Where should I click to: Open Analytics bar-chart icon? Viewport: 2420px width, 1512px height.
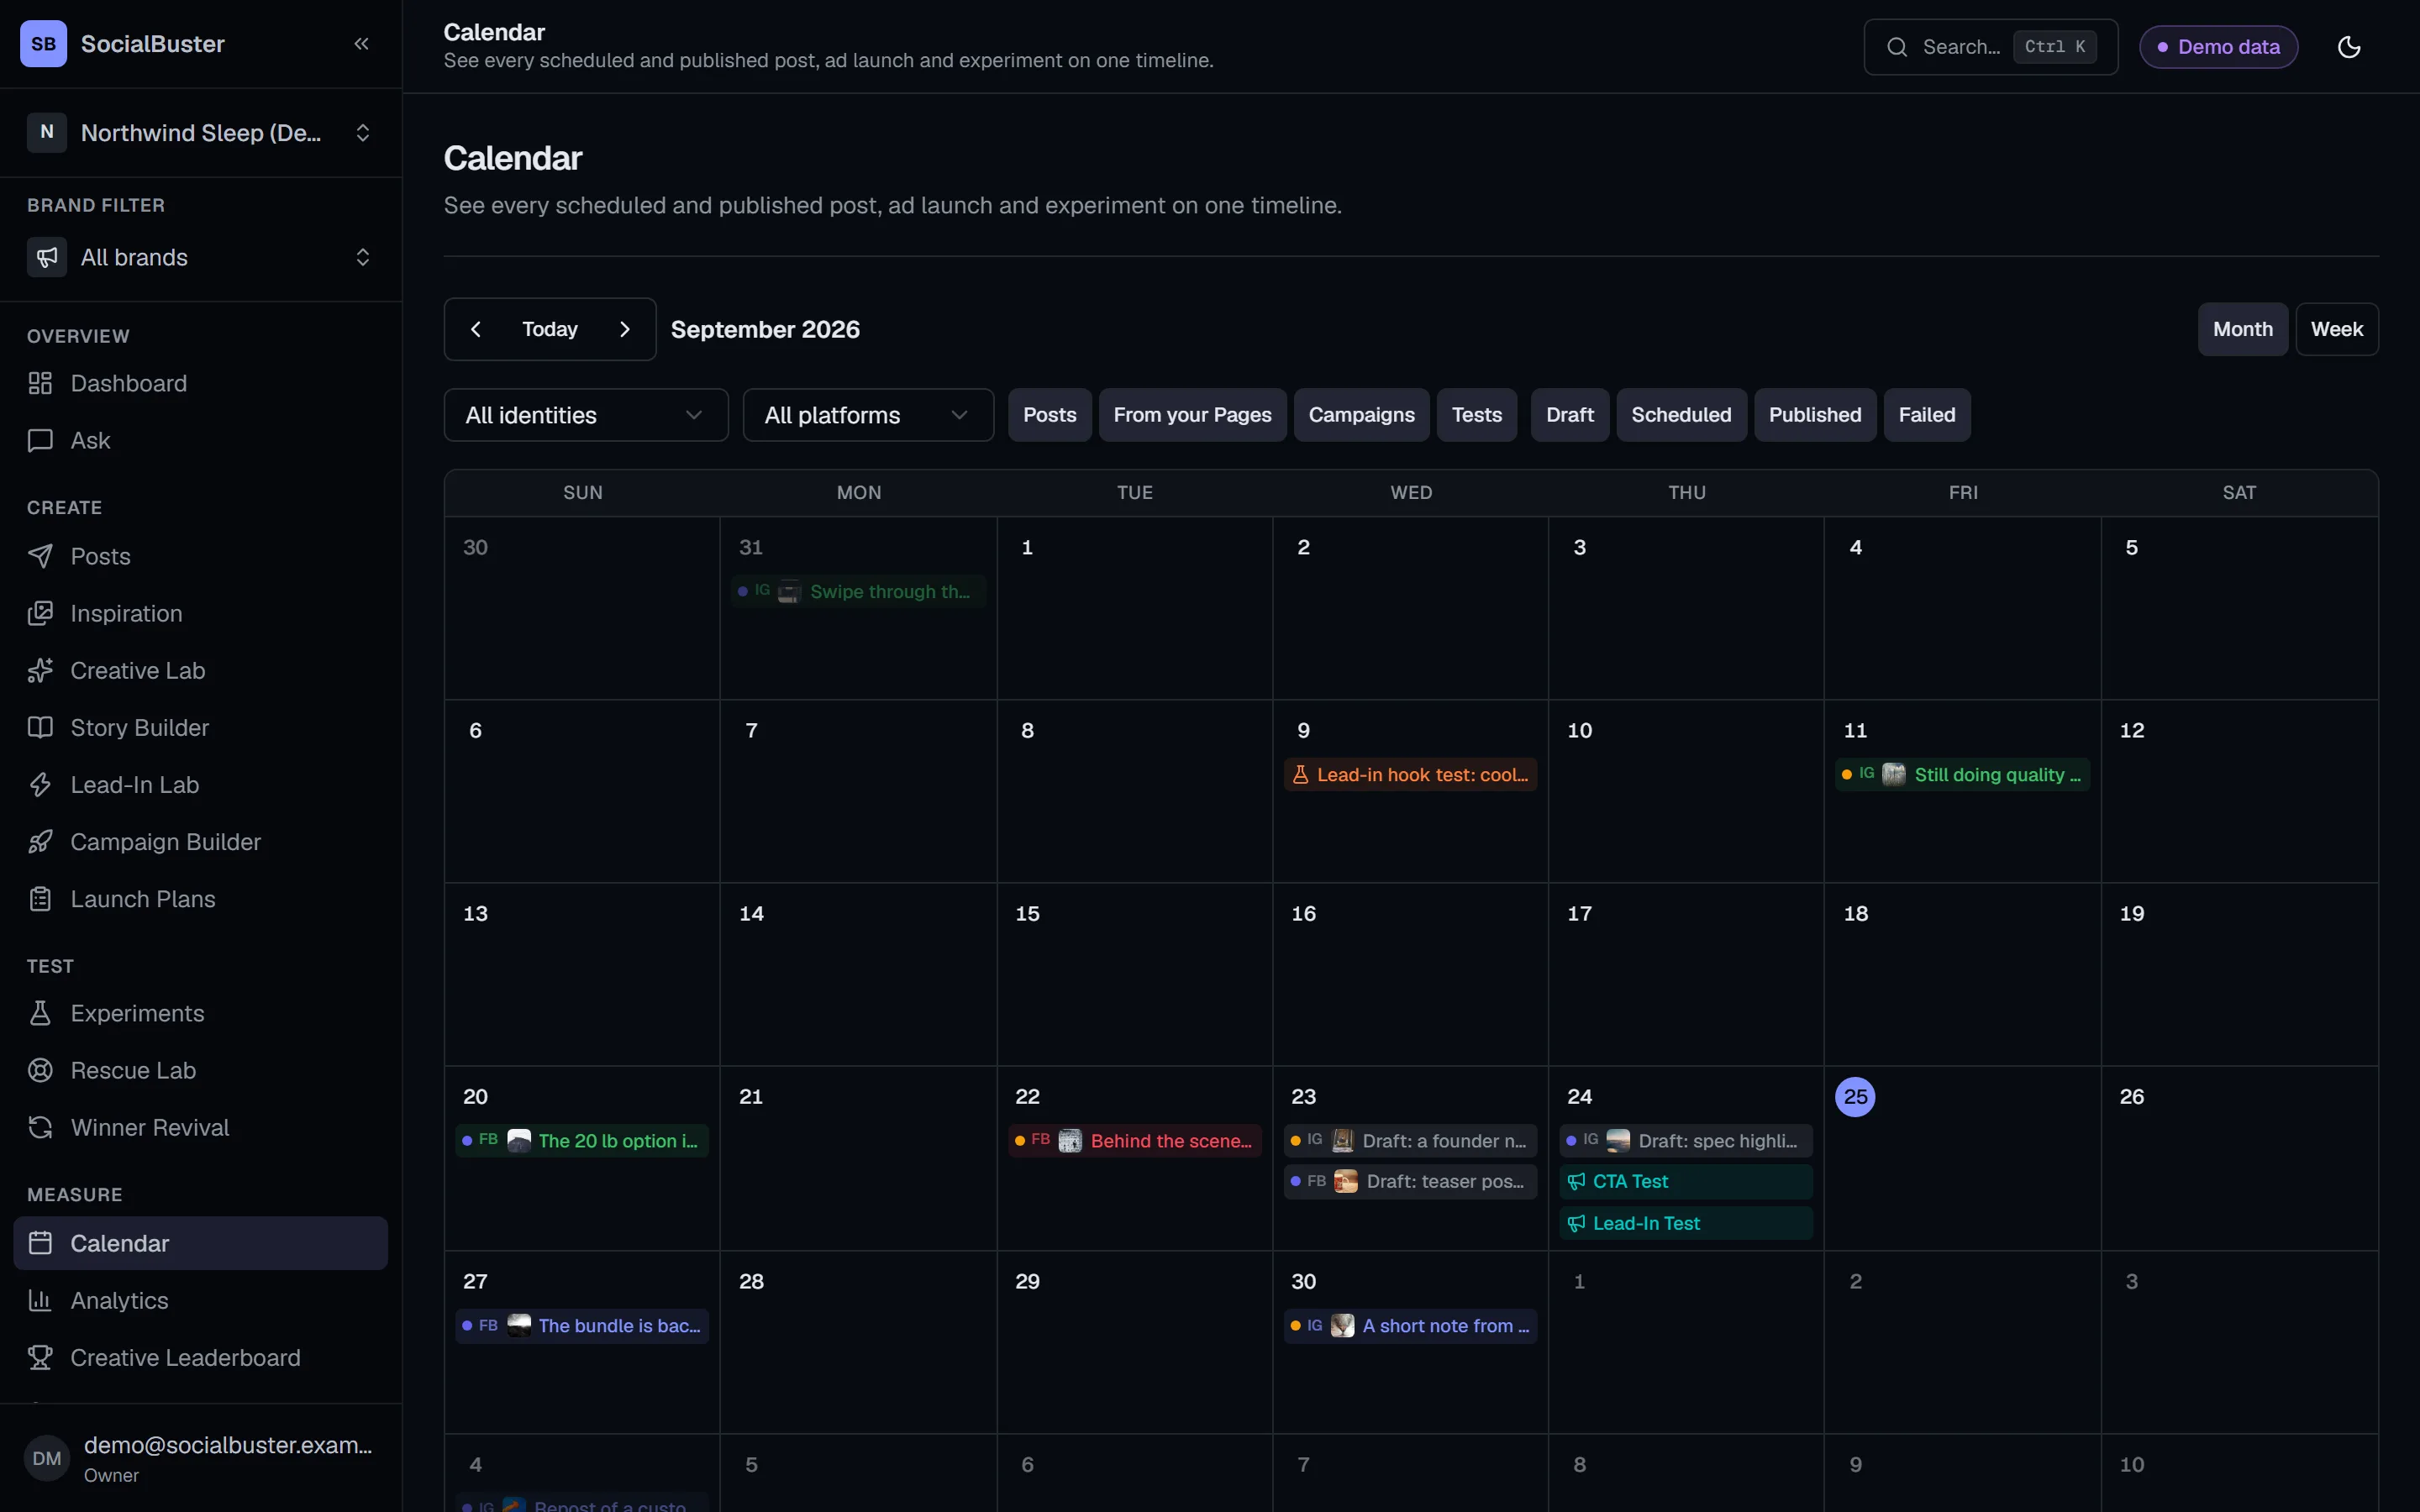[x=40, y=1301]
